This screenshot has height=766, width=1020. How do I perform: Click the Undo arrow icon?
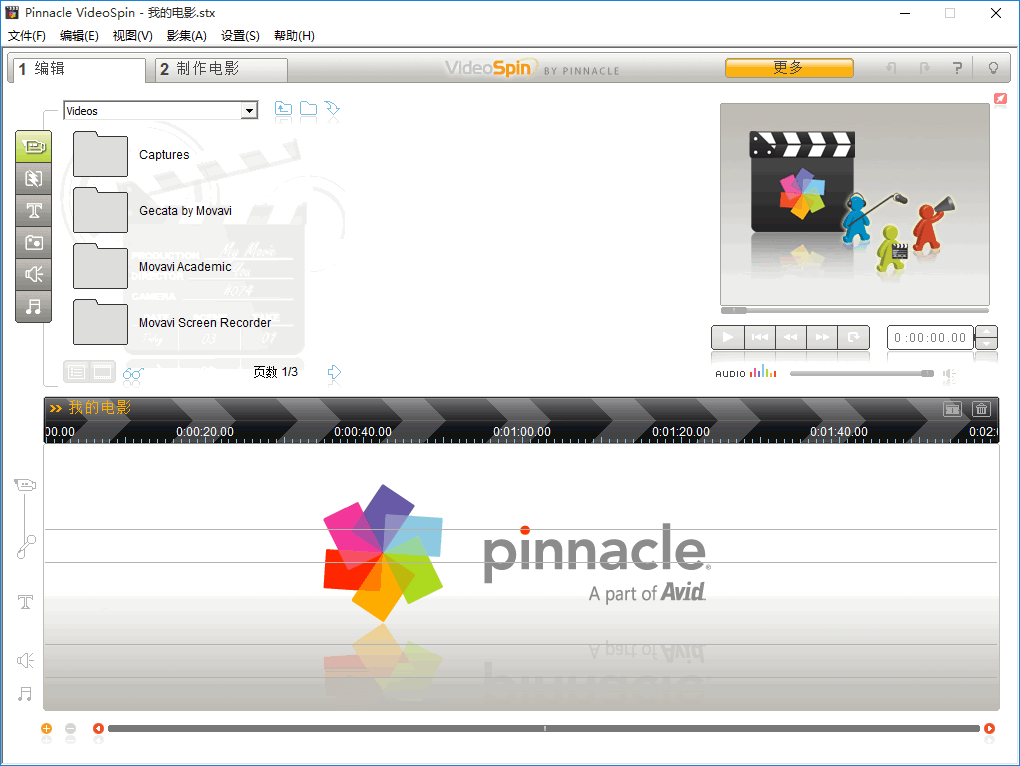pos(892,68)
